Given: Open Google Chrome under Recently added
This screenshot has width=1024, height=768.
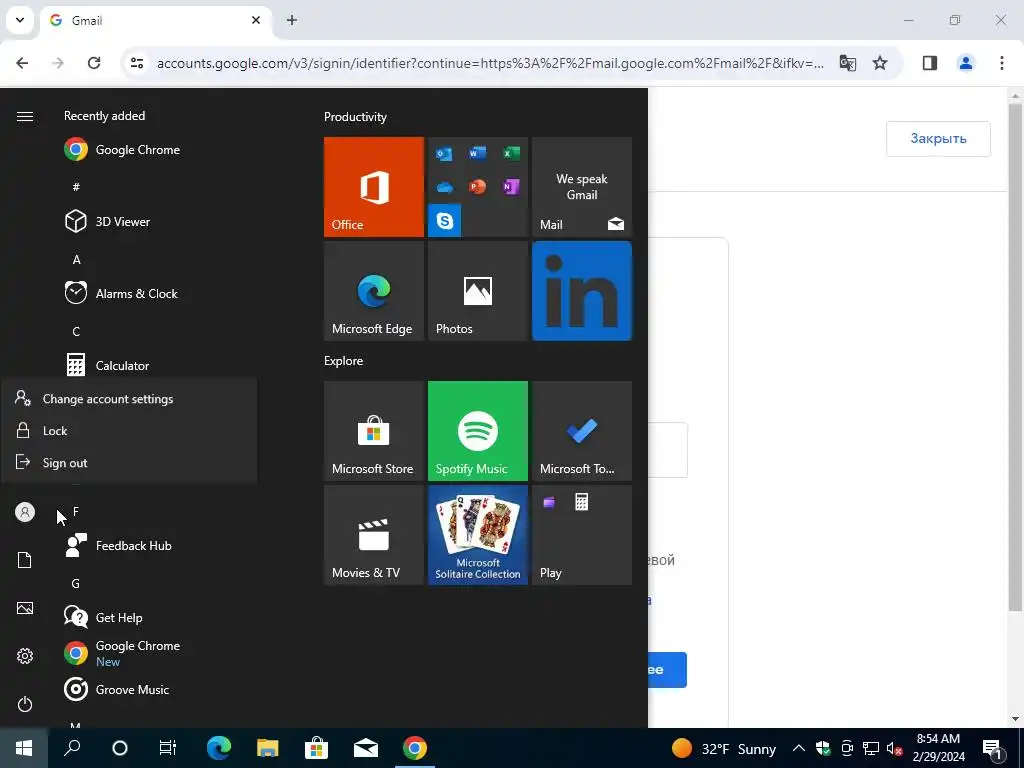Looking at the screenshot, I should pyautogui.click(x=122, y=150).
